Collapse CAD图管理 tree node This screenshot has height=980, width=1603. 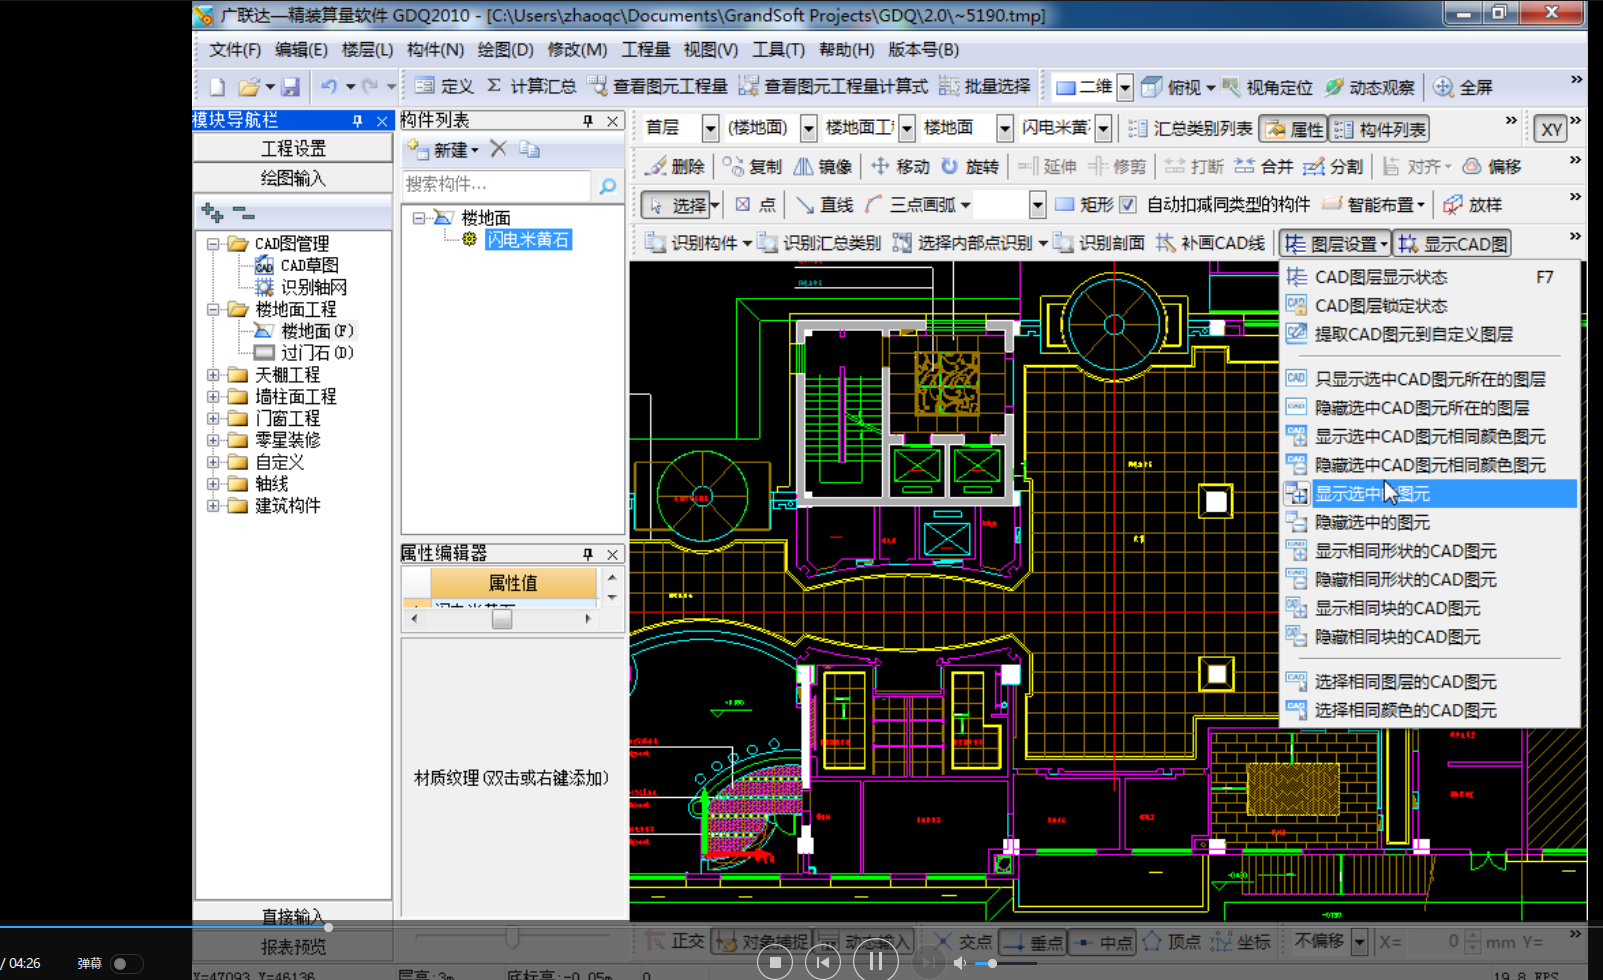(x=213, y=244)
